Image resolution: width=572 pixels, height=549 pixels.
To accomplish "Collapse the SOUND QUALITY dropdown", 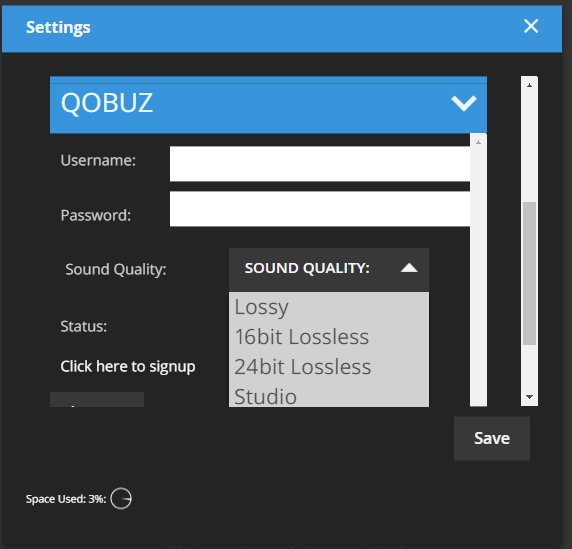I will tap(329, 270).
